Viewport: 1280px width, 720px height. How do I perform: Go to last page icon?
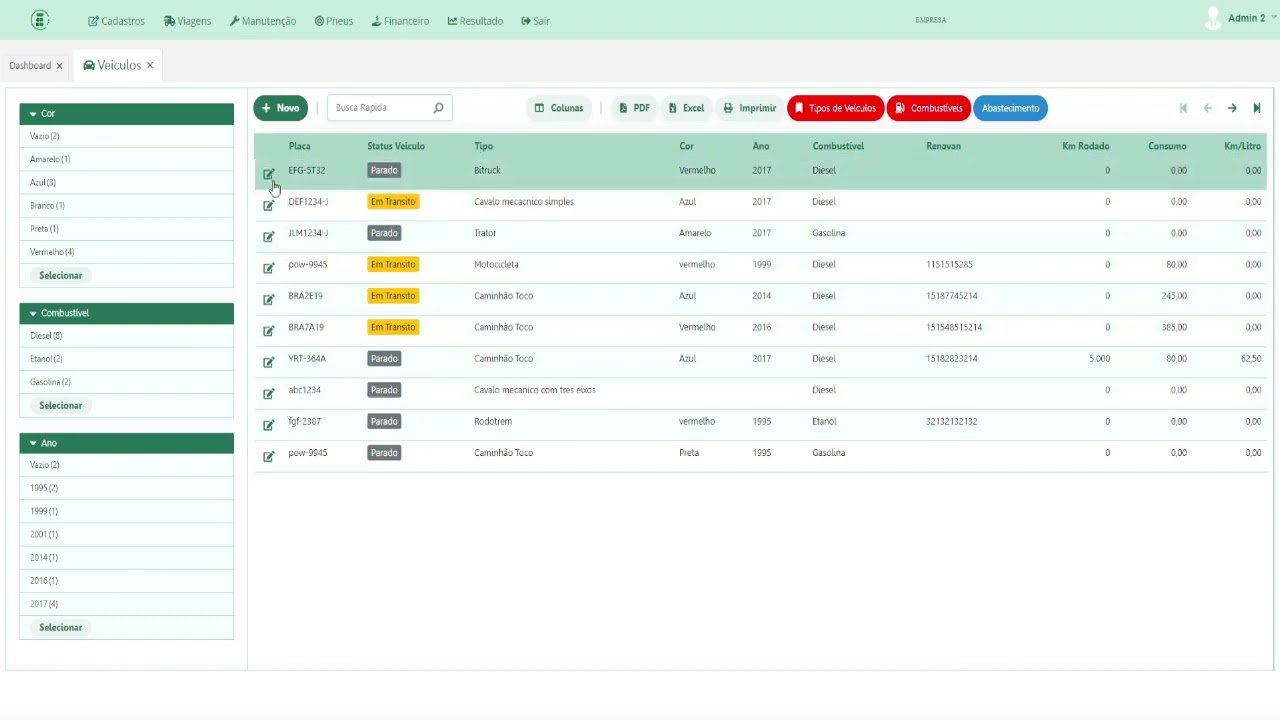(1257, 108)
